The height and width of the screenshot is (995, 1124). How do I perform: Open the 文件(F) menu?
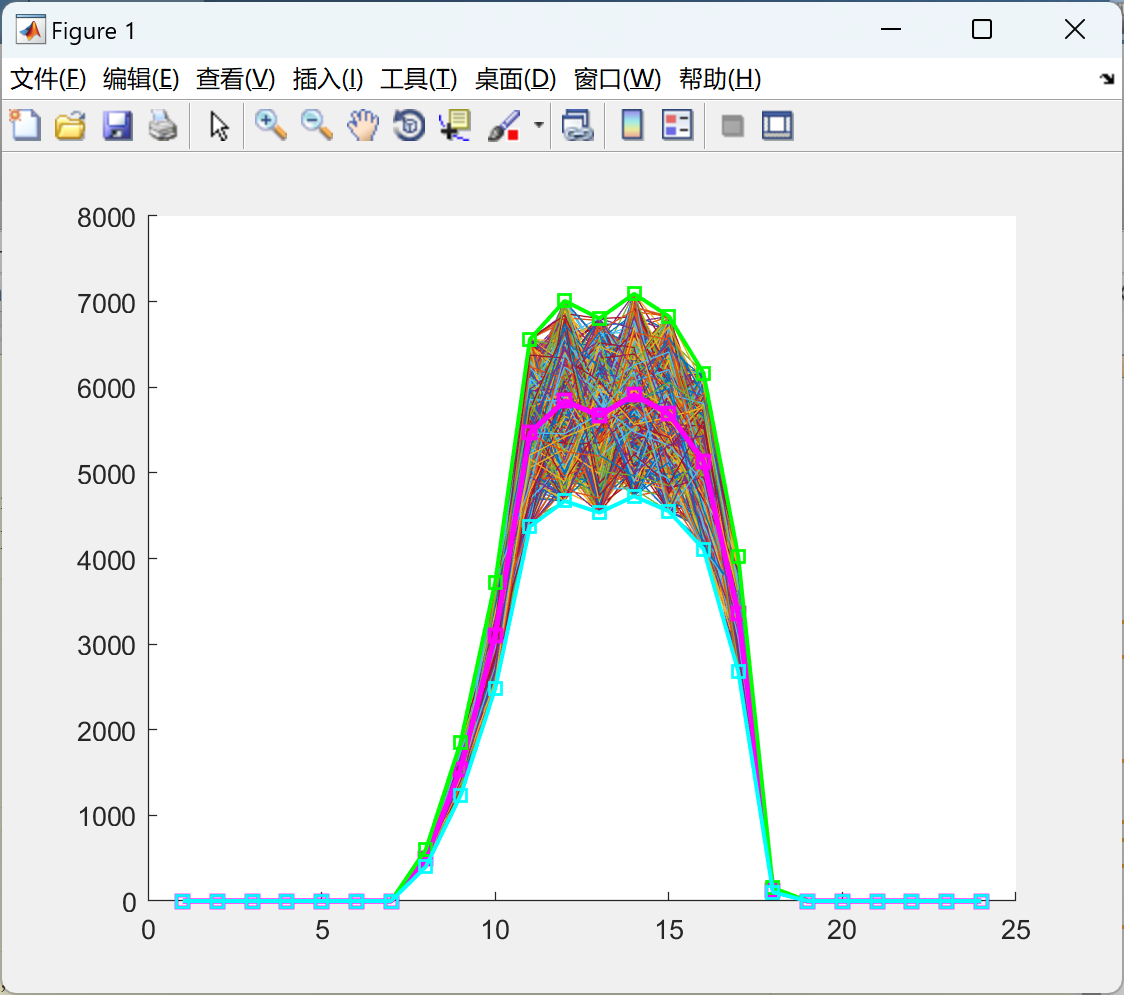48,79
